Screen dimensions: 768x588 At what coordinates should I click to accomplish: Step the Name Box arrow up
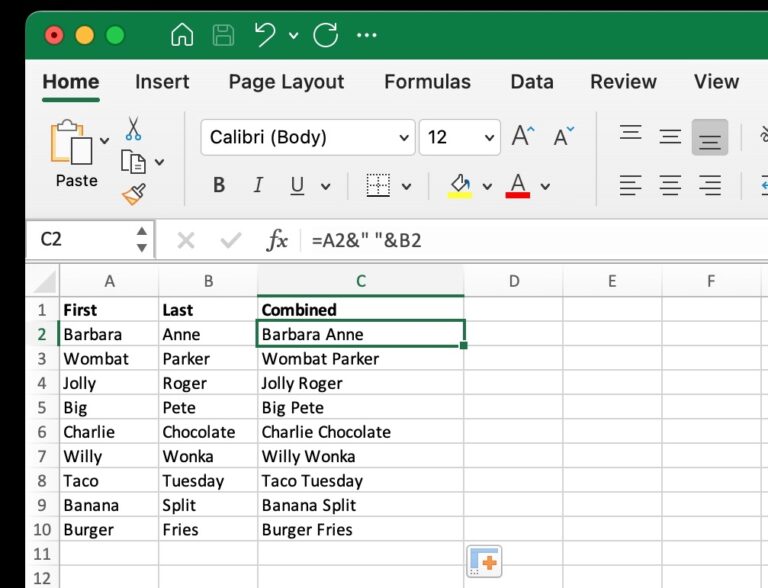pos(142,231)
